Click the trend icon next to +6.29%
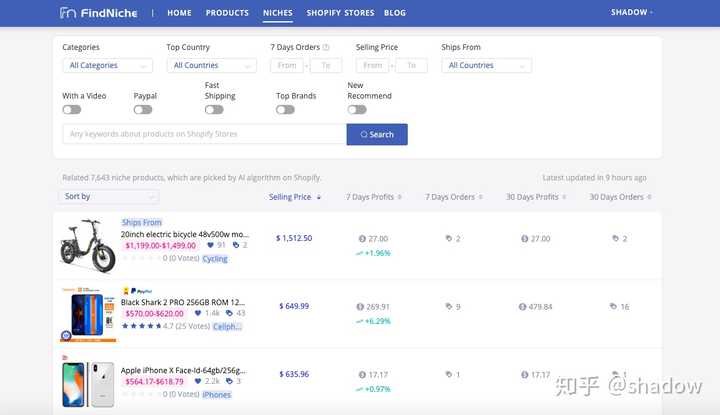 pyautogui.click(x=360, y=321)
